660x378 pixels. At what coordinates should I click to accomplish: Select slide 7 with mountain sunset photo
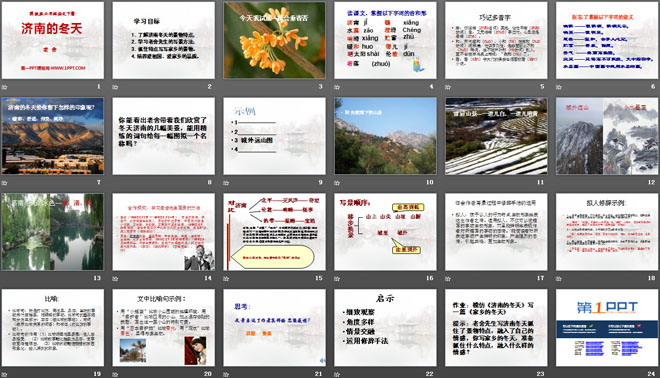pyautogui.click(x=53, y=136)
